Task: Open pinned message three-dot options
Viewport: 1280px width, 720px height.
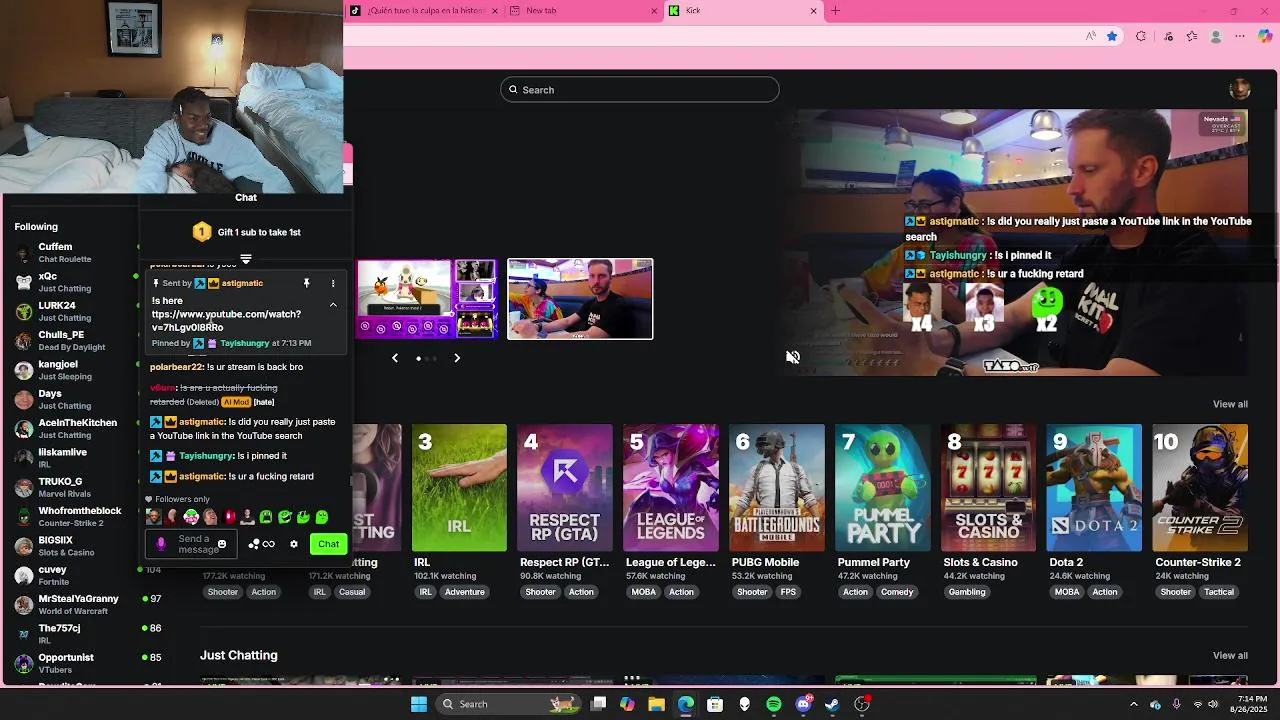Action: [x=333, y=283]
